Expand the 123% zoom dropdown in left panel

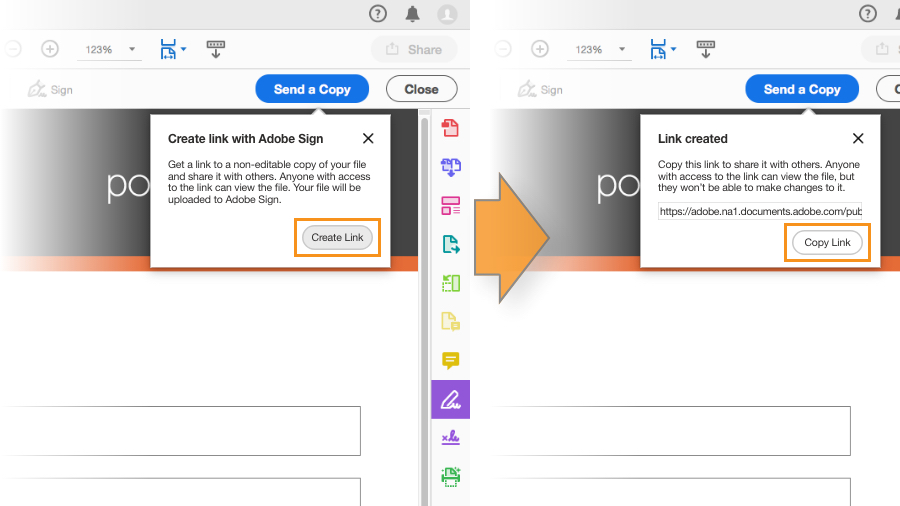[x=132, y=49]
